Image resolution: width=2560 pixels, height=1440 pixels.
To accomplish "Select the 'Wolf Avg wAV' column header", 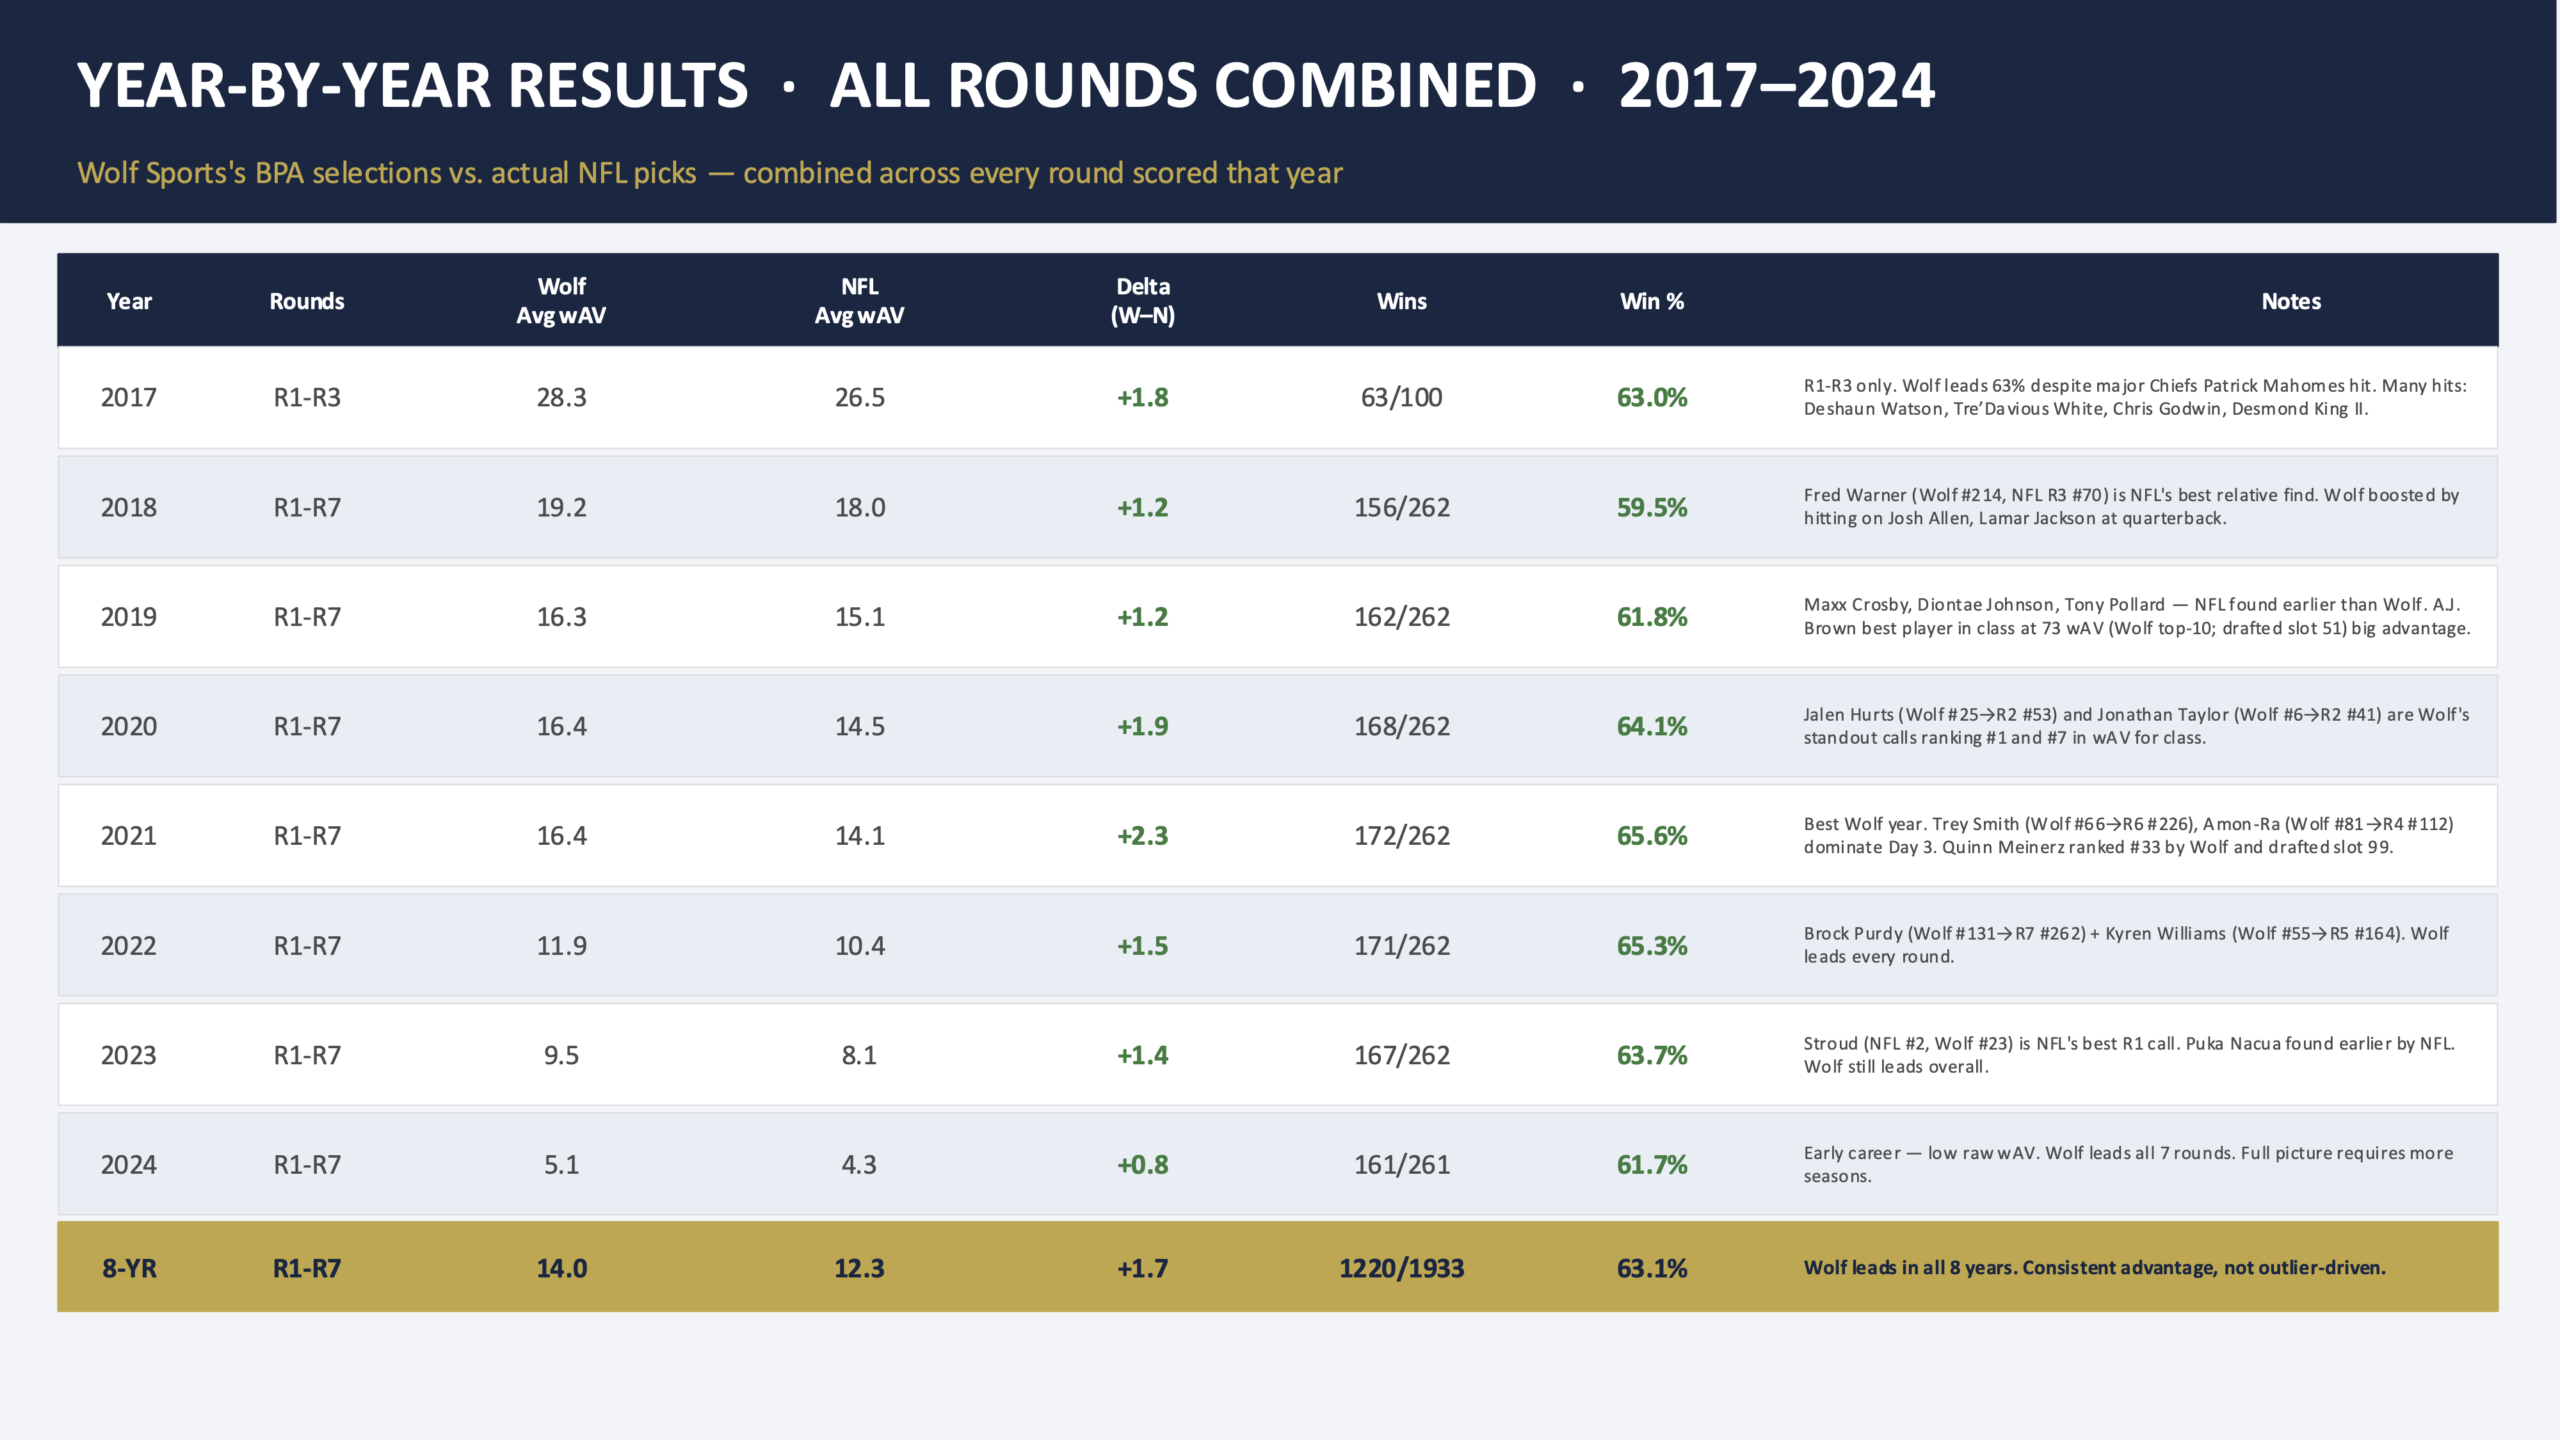I will point(561,301).
